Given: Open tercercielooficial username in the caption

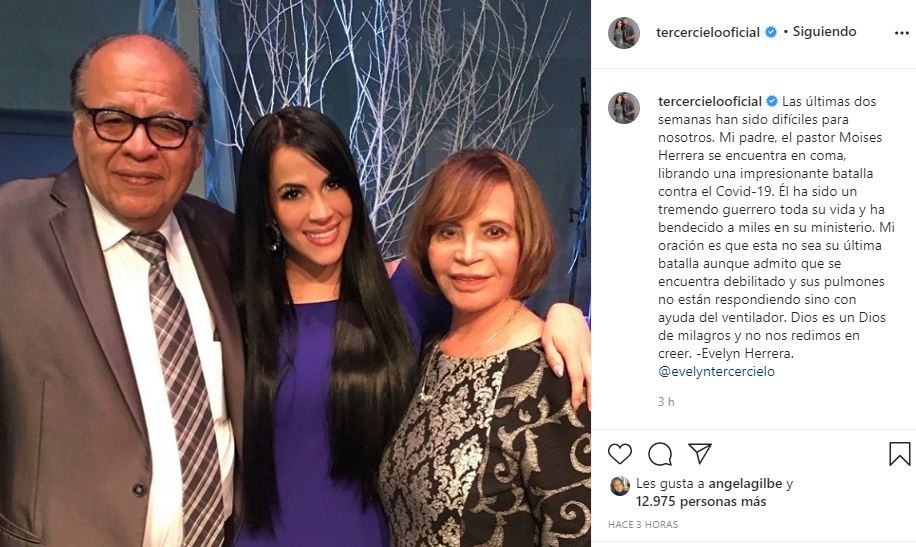Looking at the screenshot, I should pos(710,101).
